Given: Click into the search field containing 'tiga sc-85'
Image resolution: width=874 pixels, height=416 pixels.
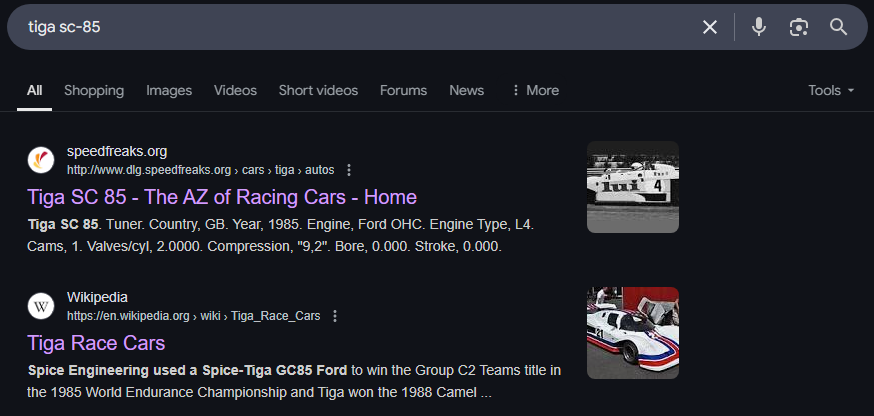Looking at the screenshot, I should (350, 27).
